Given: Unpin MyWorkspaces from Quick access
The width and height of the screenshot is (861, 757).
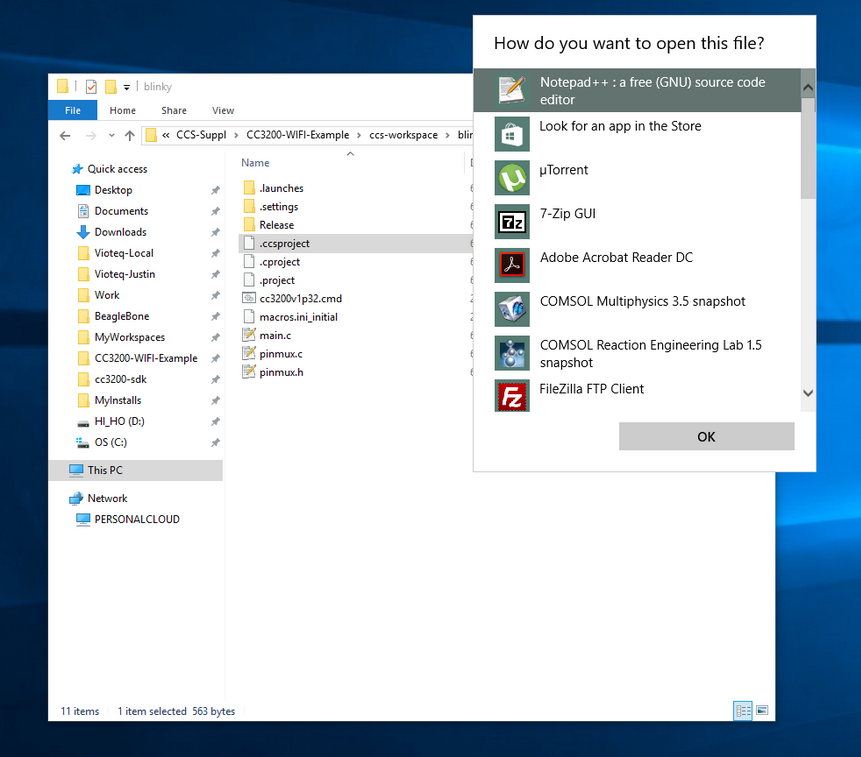Looking at the screenshot, I should point(215,338).
